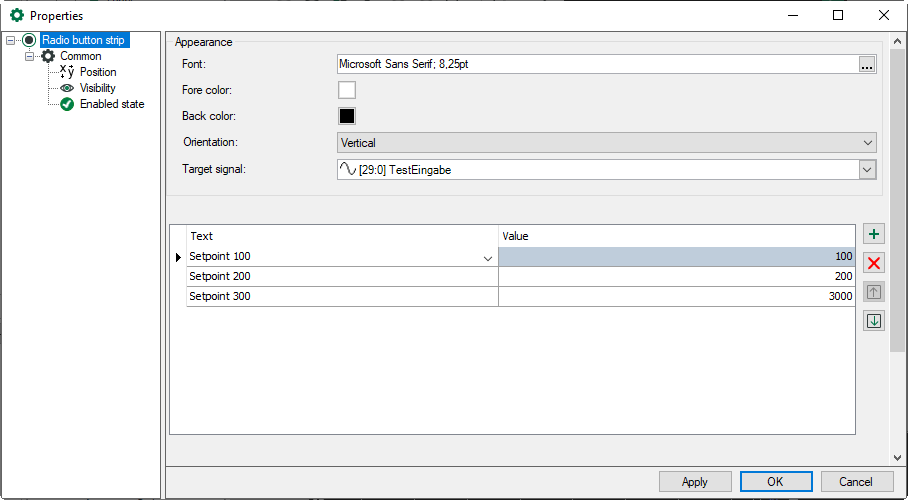
Task: Click the Enabled state green check icon
Action: pyautogui.click(x=67, y=104)
